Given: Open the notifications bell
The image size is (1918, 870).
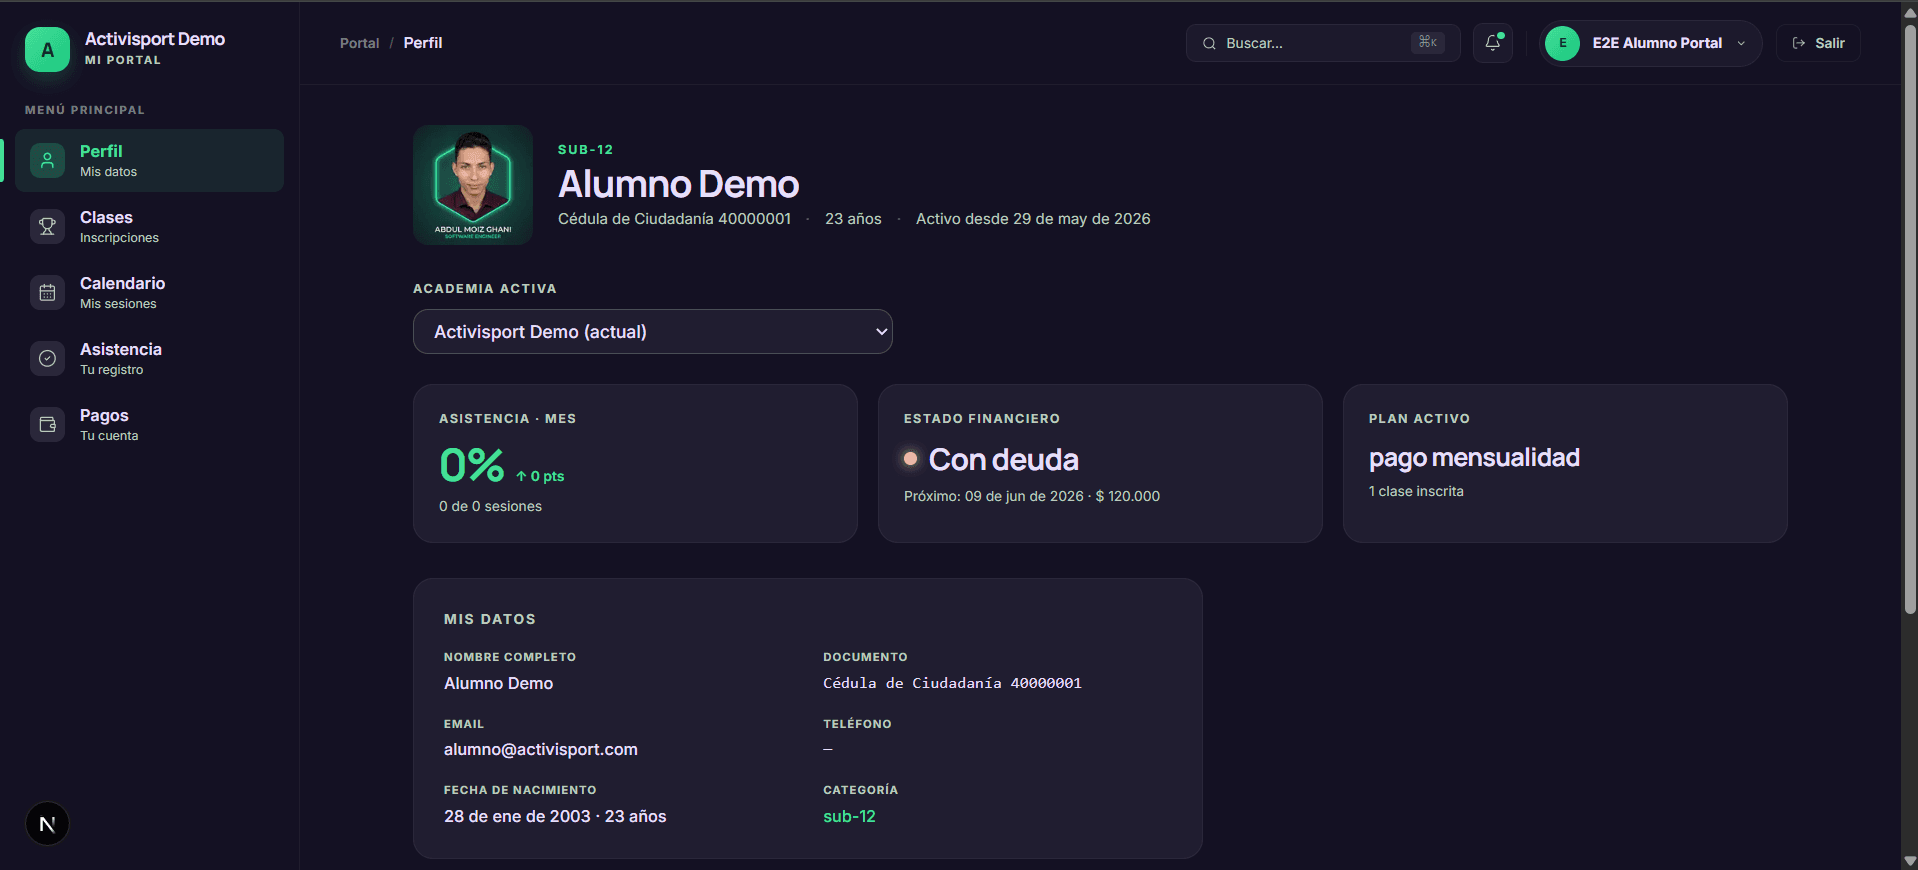Looking at the screenshot, I should [1493, 43].
